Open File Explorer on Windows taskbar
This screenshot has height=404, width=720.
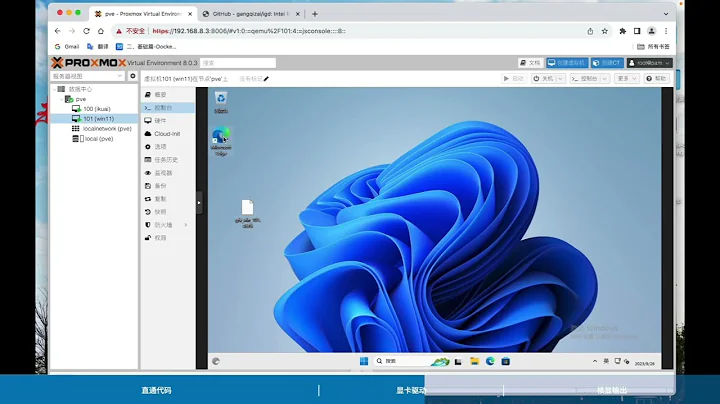474,361
